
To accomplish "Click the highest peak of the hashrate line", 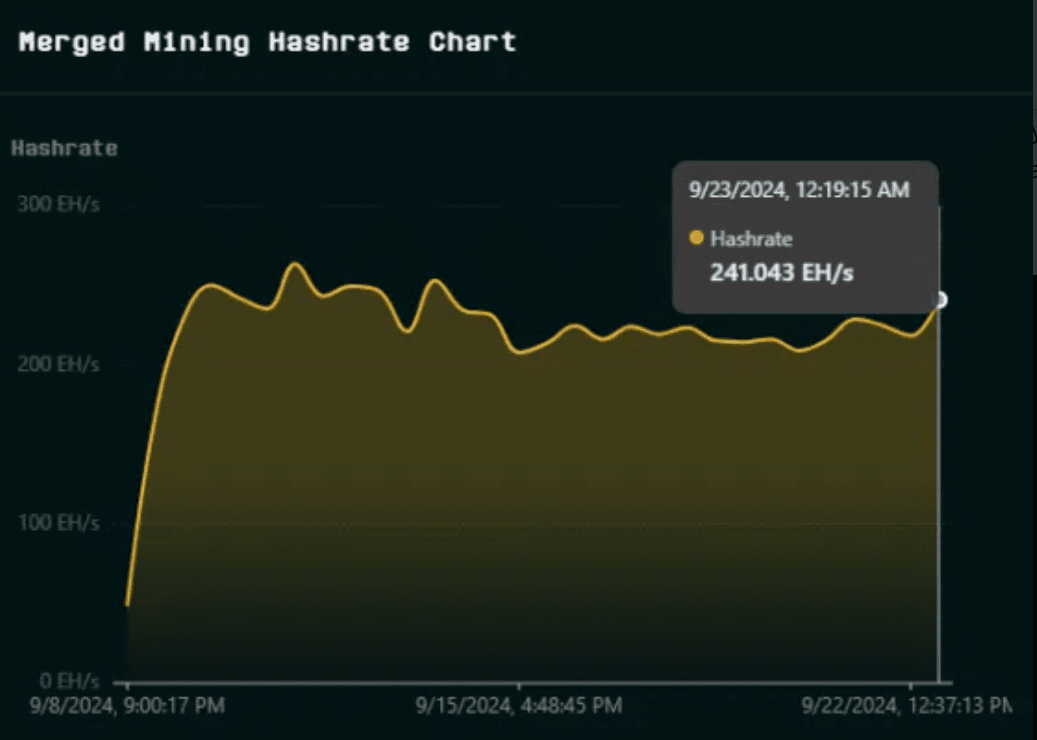I will tap(294, 264).
